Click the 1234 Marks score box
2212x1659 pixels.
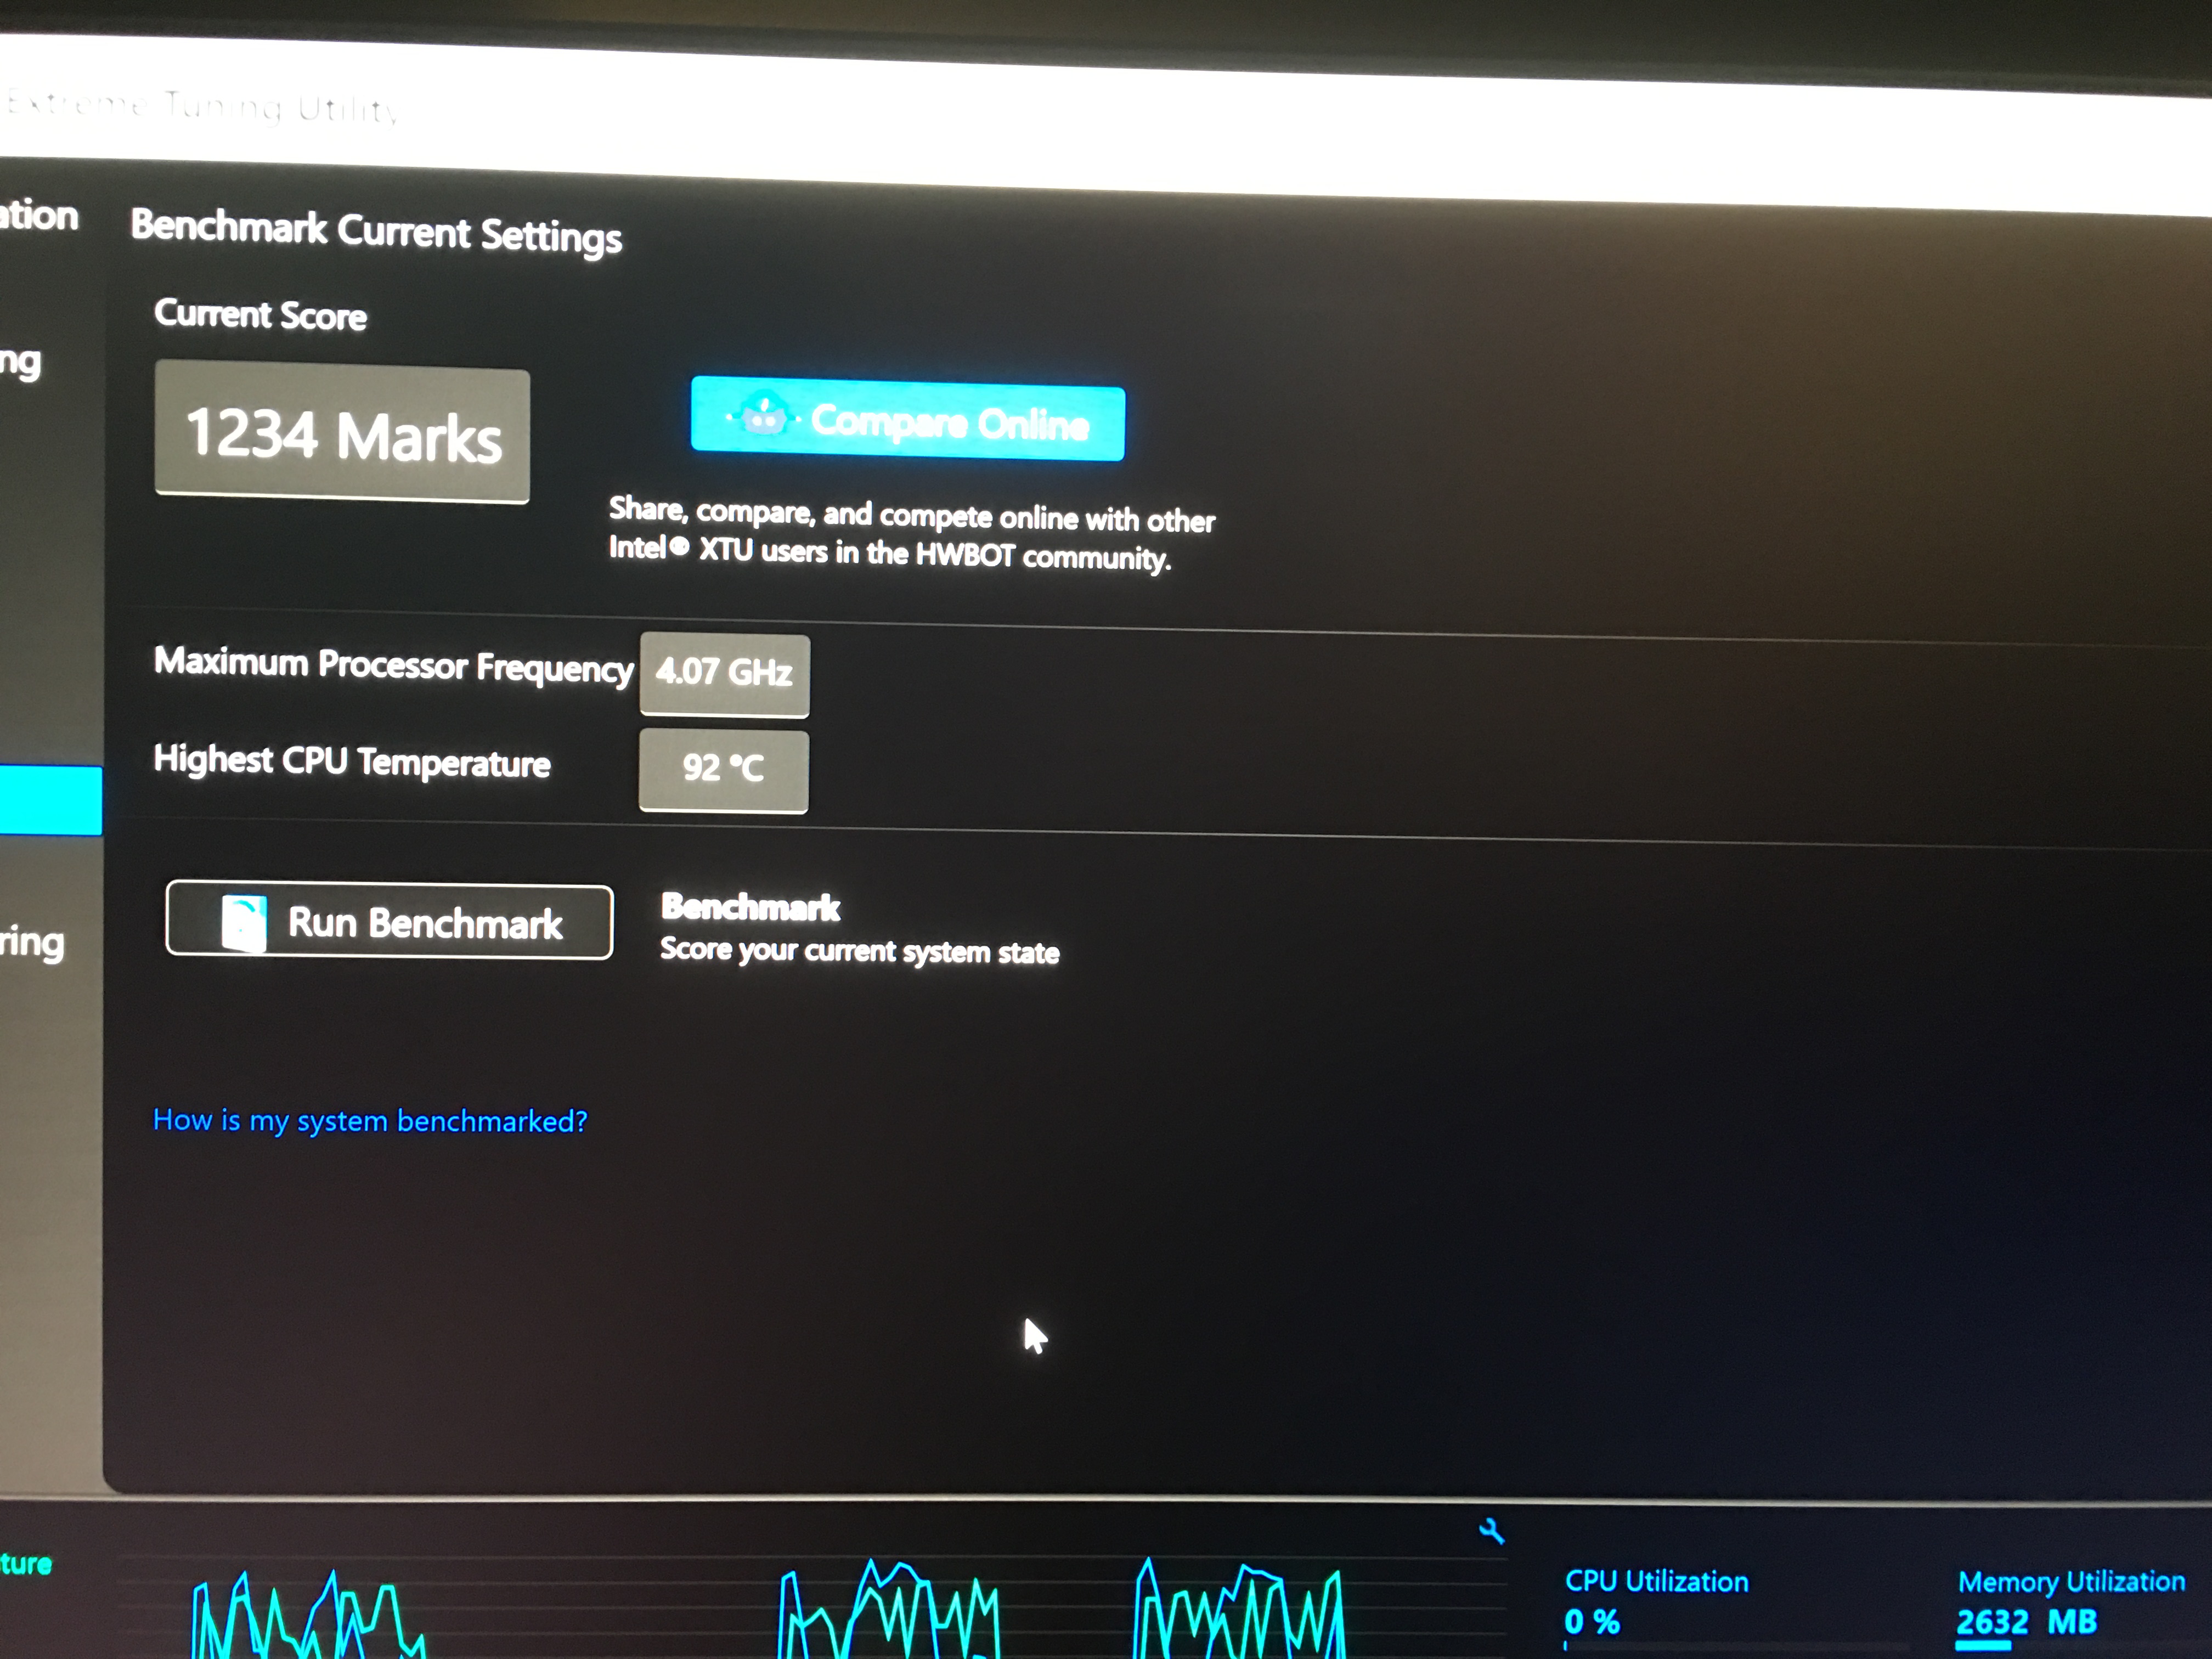pos(342,432)
